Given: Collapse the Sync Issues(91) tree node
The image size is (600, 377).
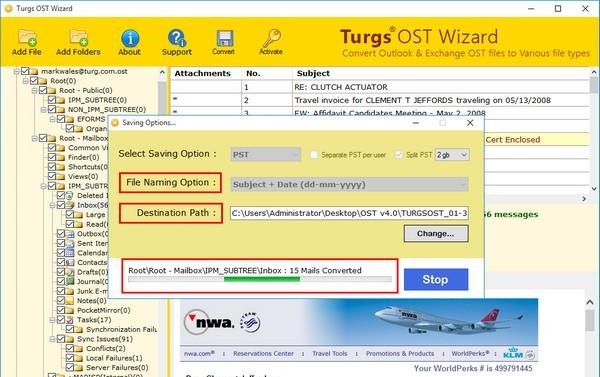Looking at the screenshot, I should coord(52,339).
